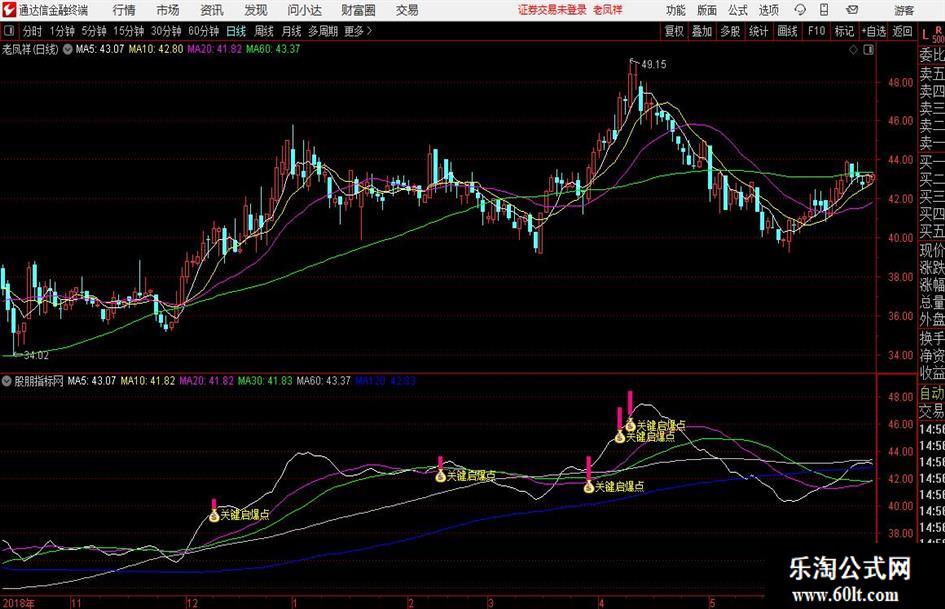The image size is (945, 609).
Task: Click the 统计 statistics button
Action: point(758,31)
